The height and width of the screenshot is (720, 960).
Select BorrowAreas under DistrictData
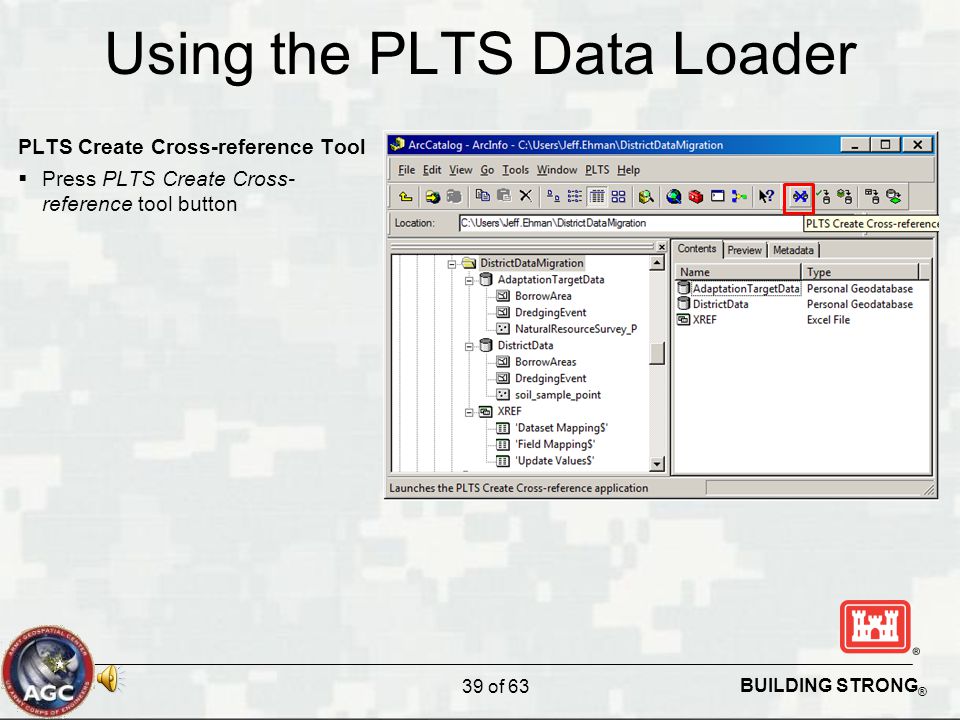545,362
